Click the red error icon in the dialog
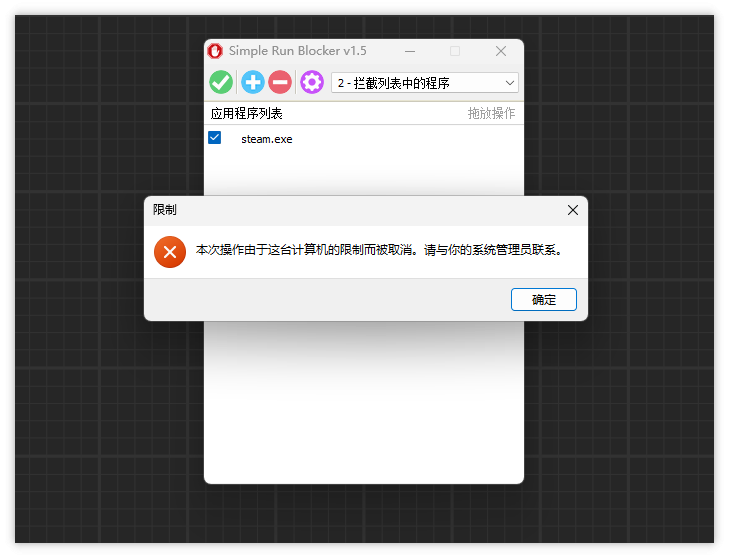729x558 pixels. [x=170, y=251]
